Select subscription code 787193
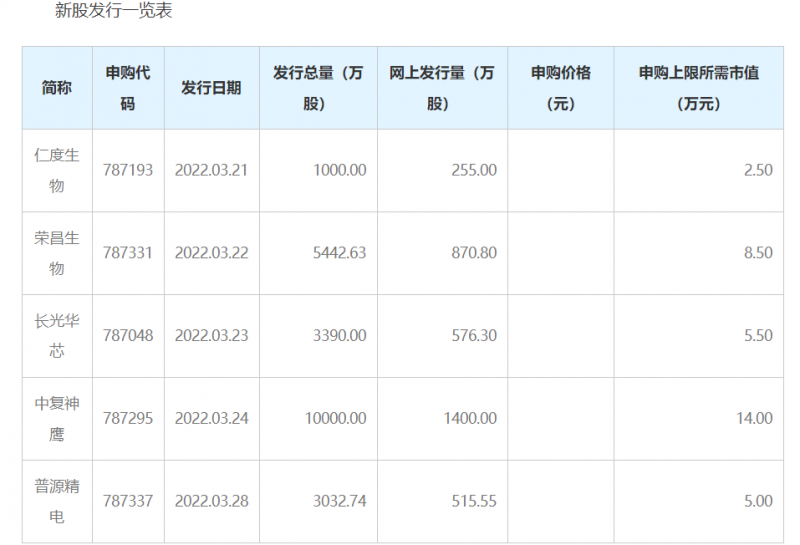 pos(128,170)
